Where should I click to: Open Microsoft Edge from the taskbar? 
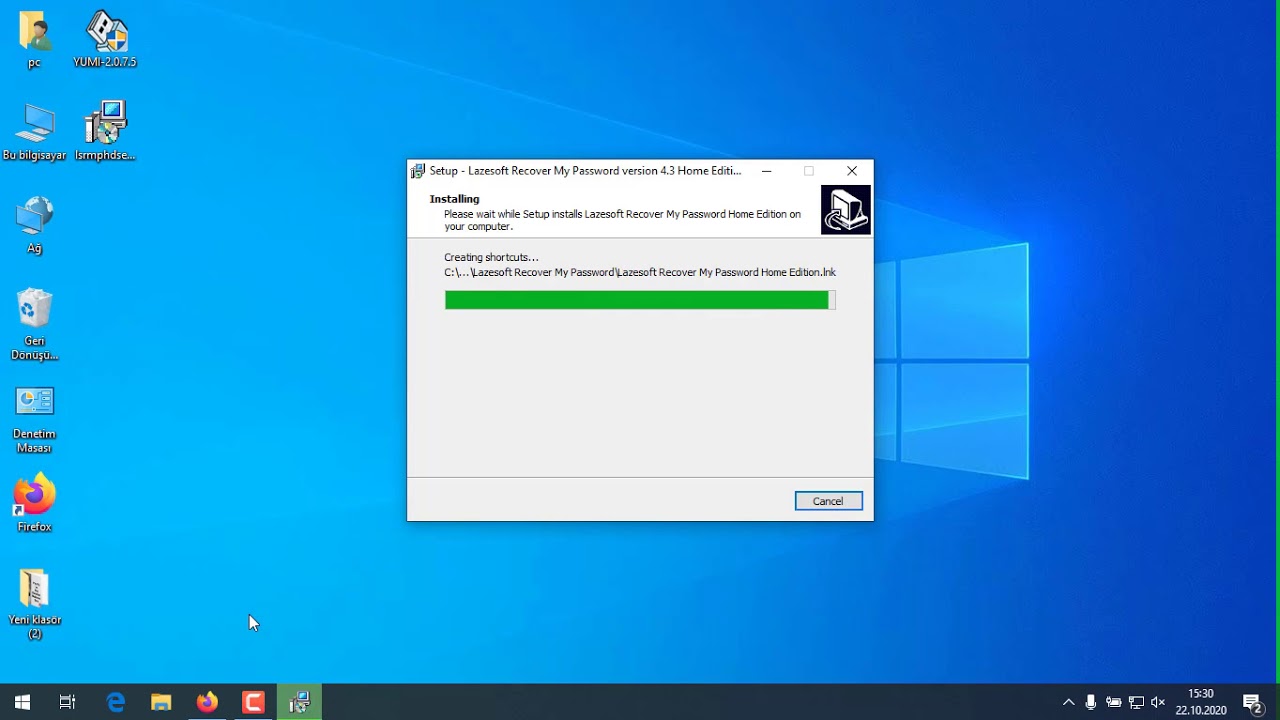click(x=116, y=702)
